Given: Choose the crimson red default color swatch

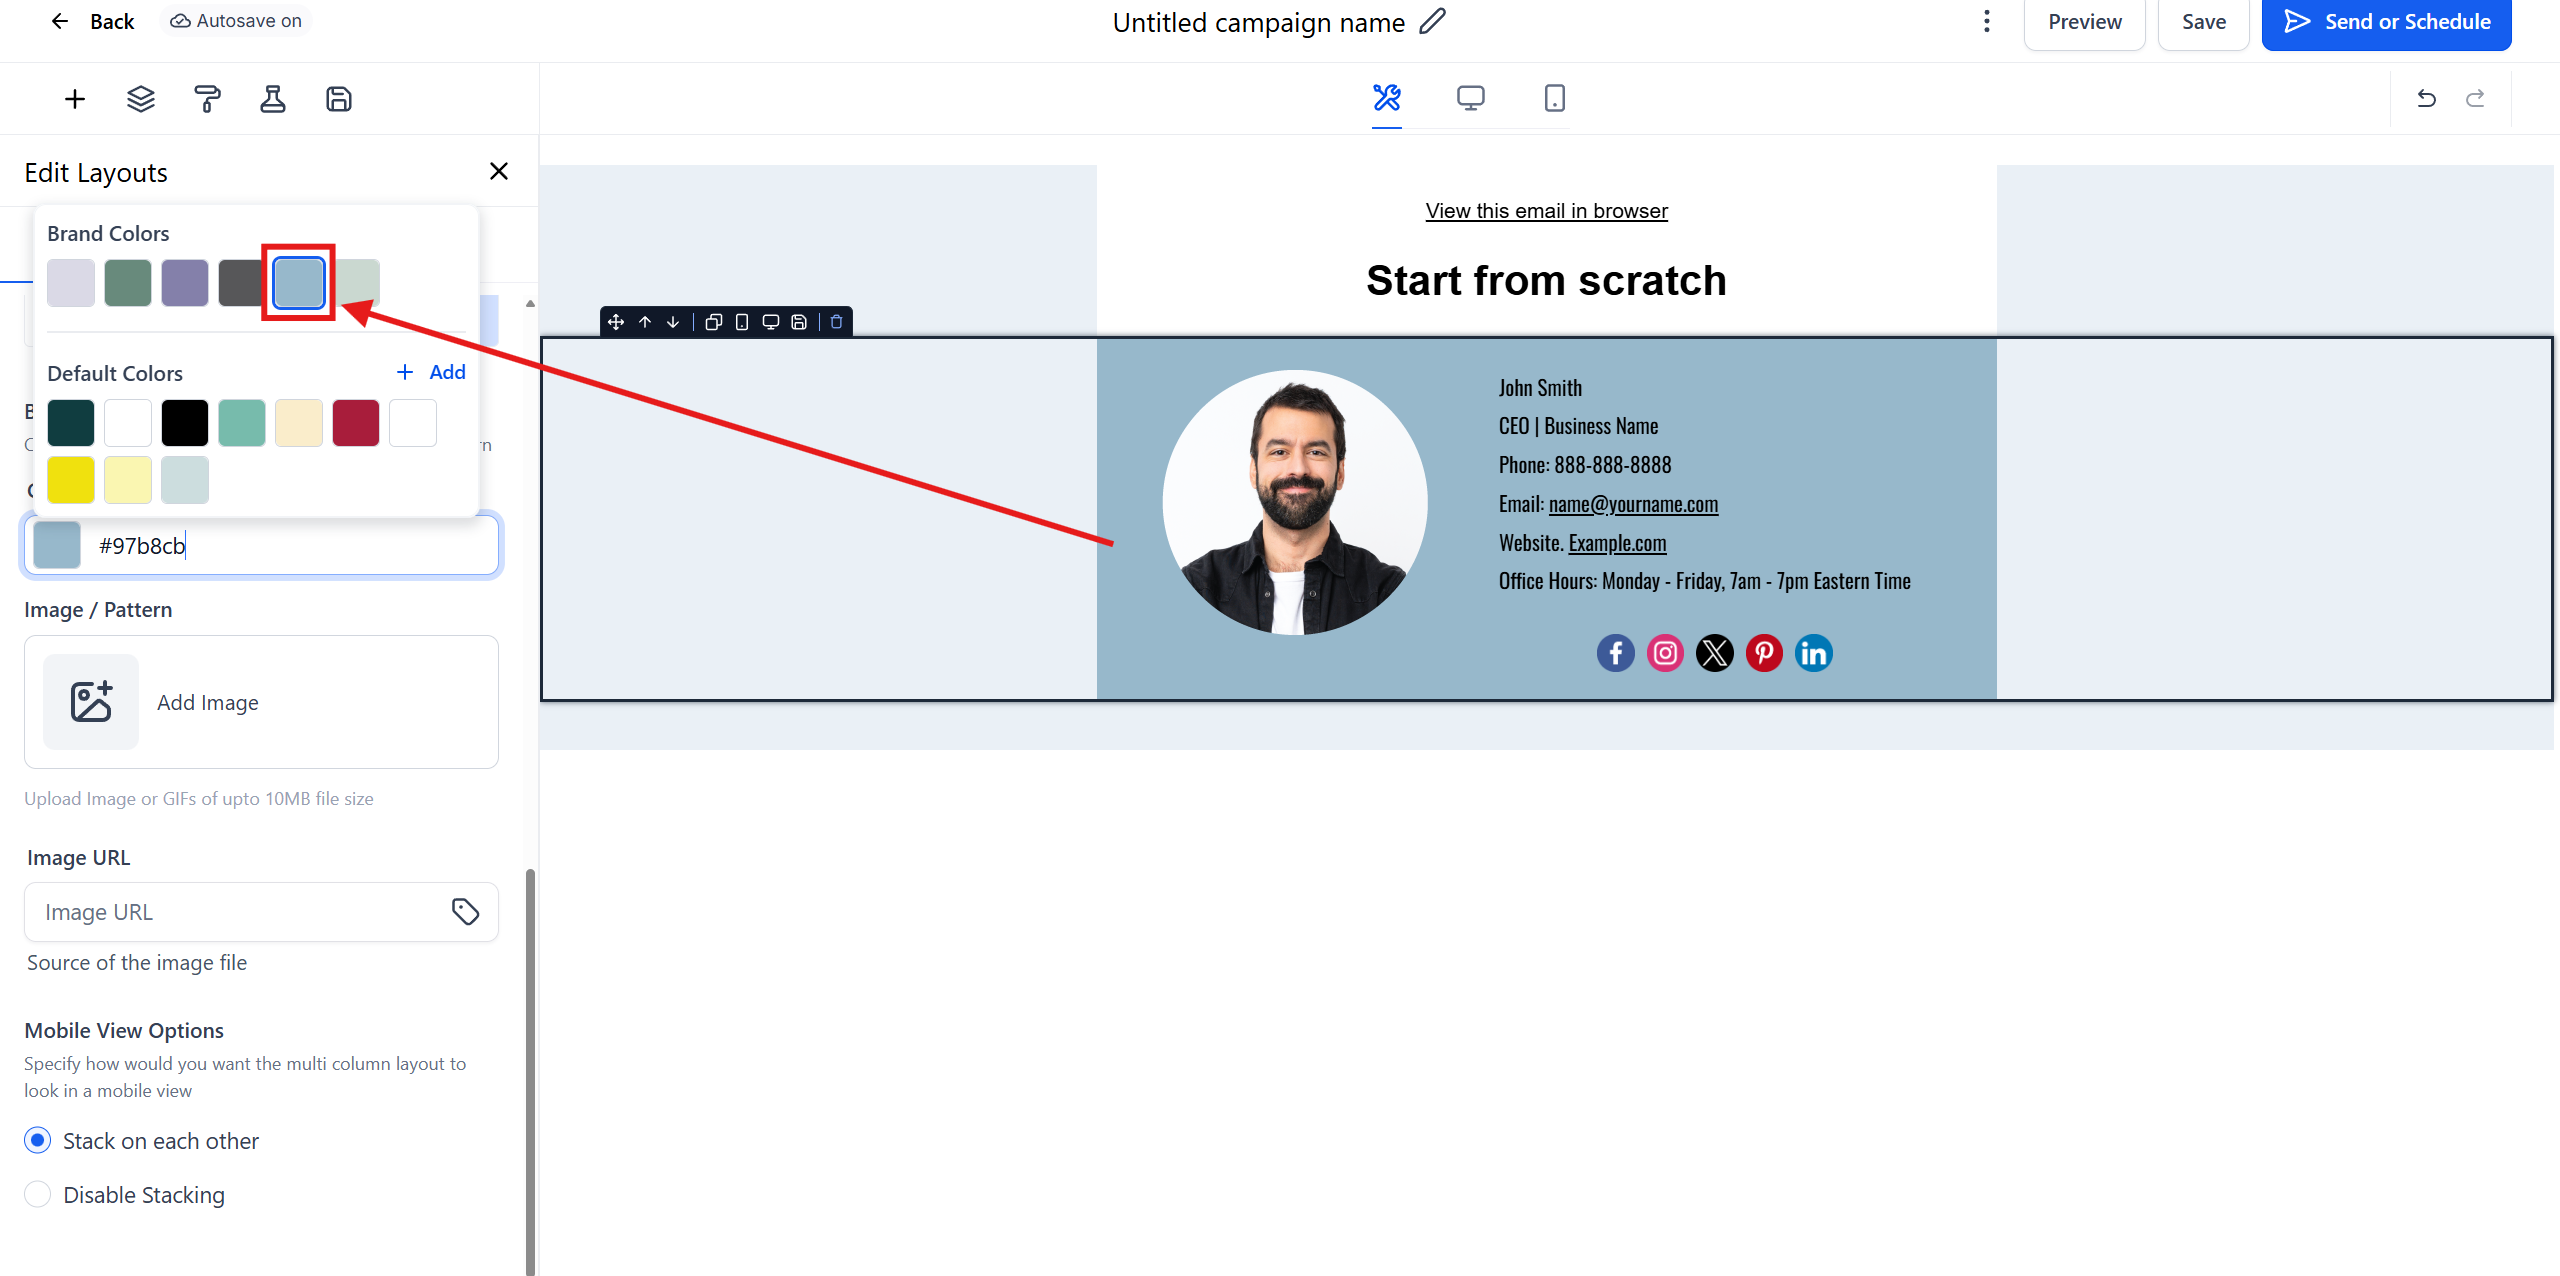Looking at the screenshot, I should click(x=356, y=422).
